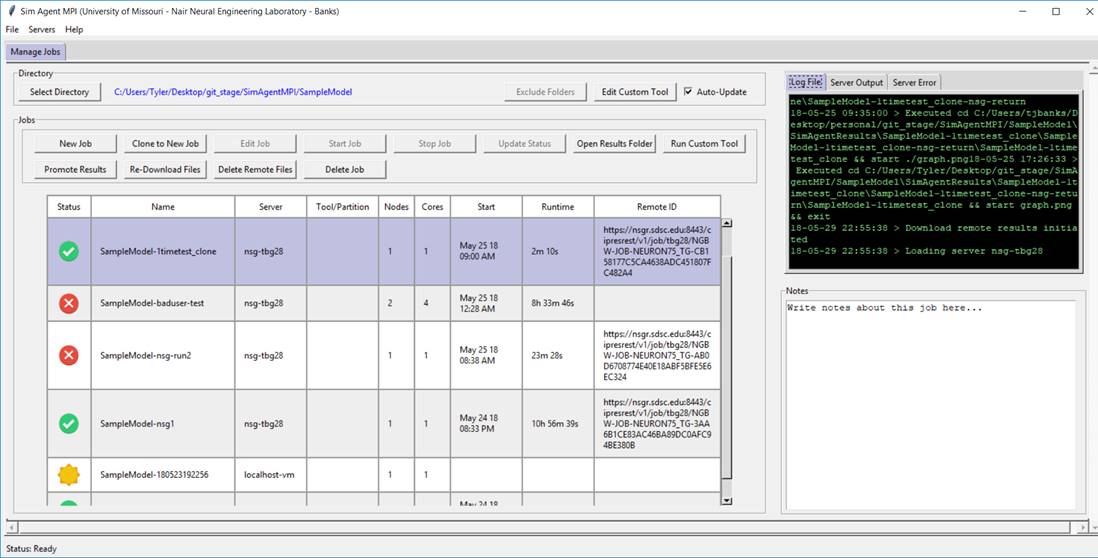The height and width of the screenshot is (558, 1098).
Task: Switch to the Manage Jobs tab
Action: [35, 52]
